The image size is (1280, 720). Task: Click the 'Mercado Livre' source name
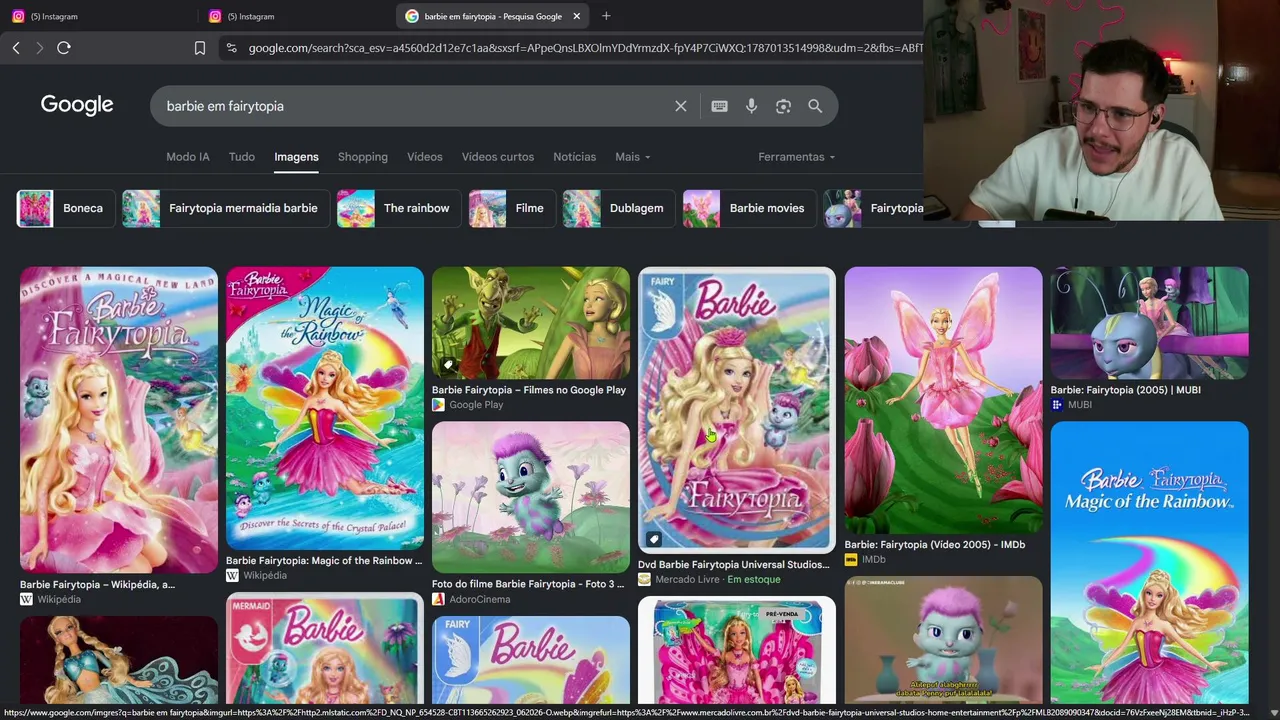pos(688,580)
